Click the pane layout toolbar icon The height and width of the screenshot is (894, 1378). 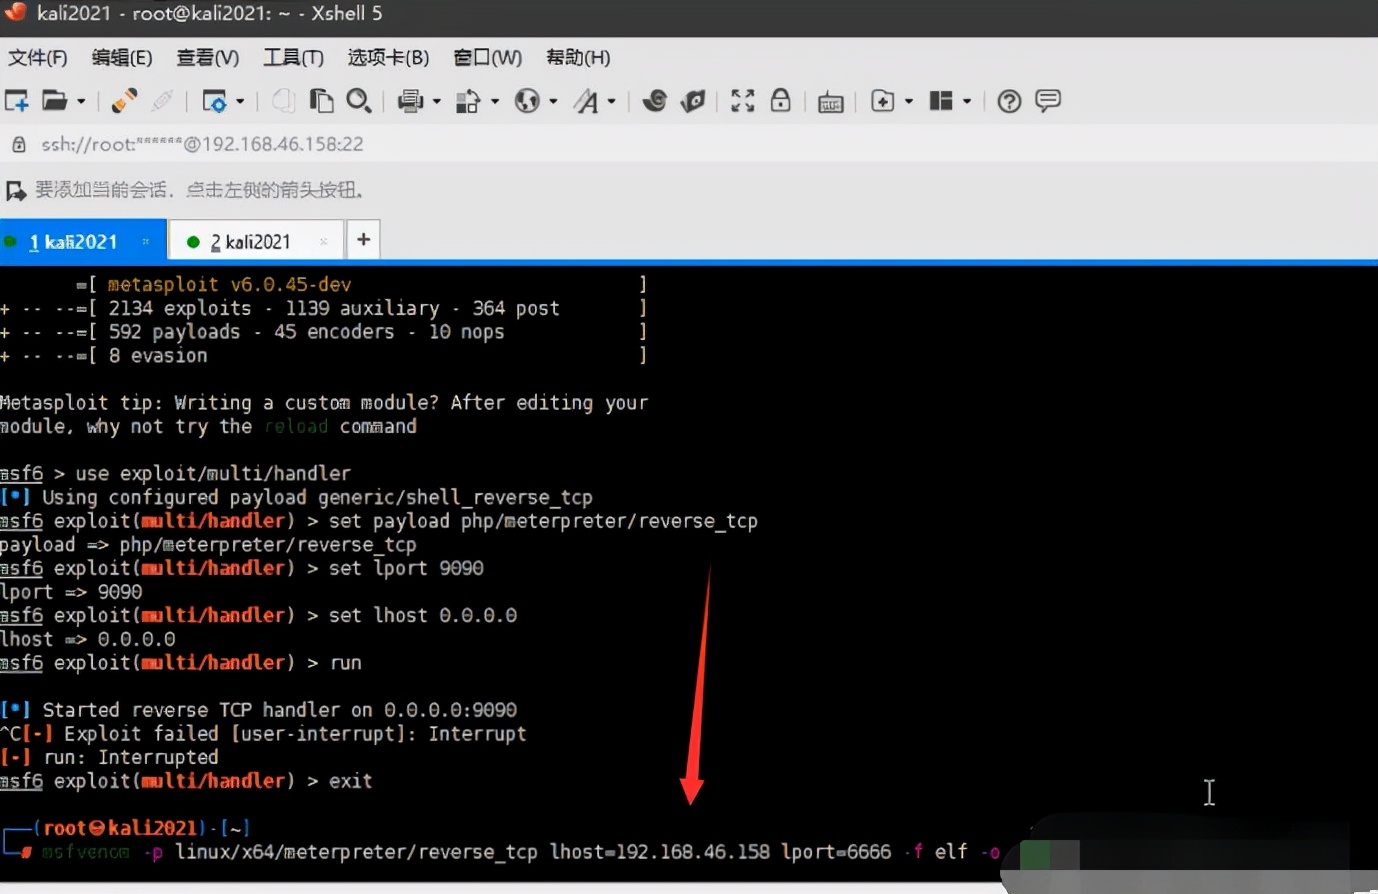click(940, 100)
